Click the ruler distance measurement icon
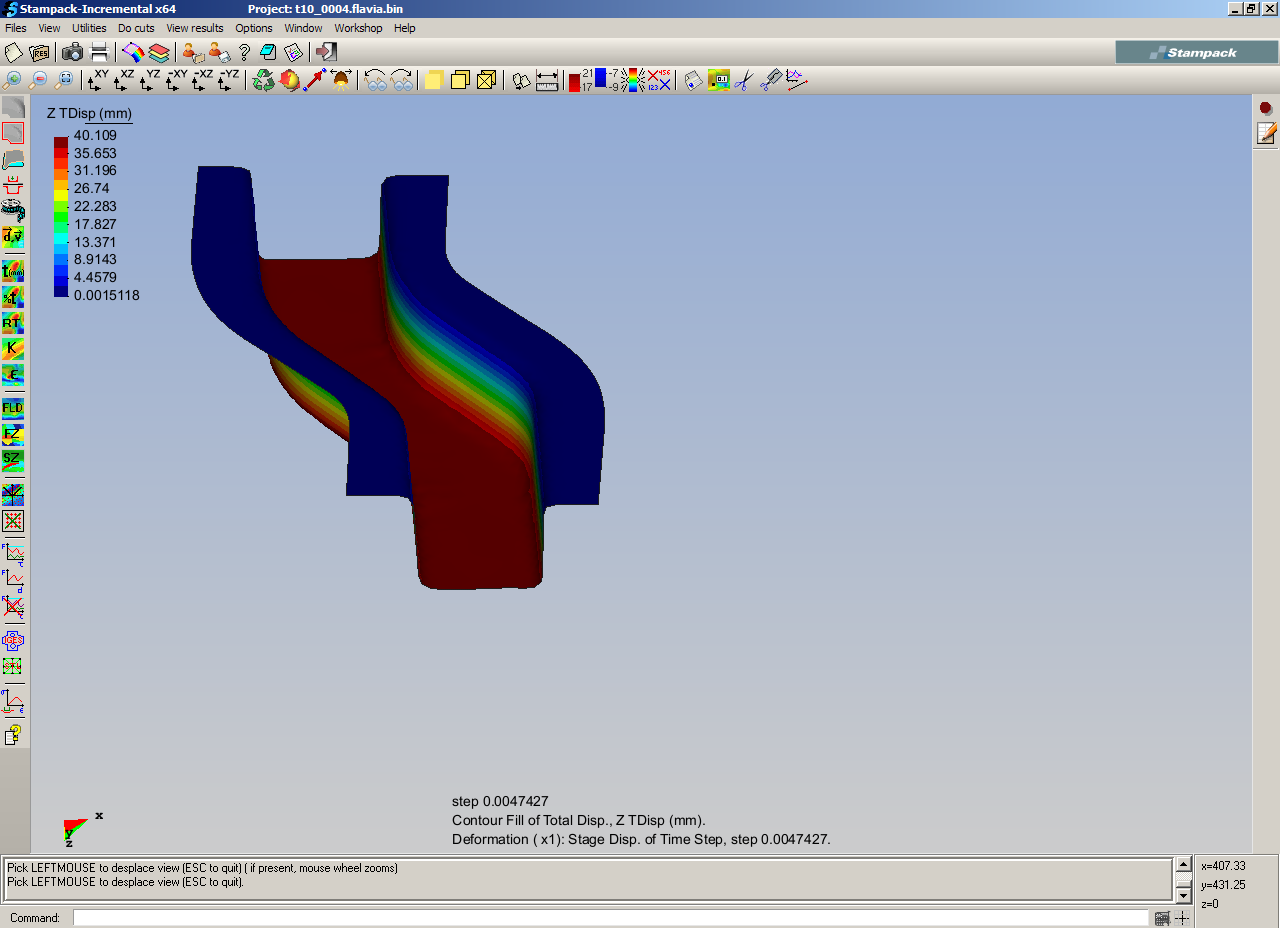Screen dimensions: 1280x928 [x=546, y=81]
